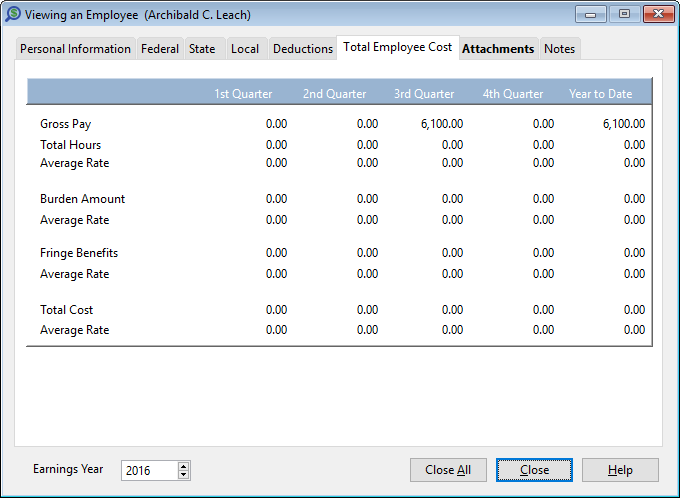Image resolution: width=680 pixels, height=498 pixels.
Task: Click the Earnings Year input field
Action: pos(150,471)
